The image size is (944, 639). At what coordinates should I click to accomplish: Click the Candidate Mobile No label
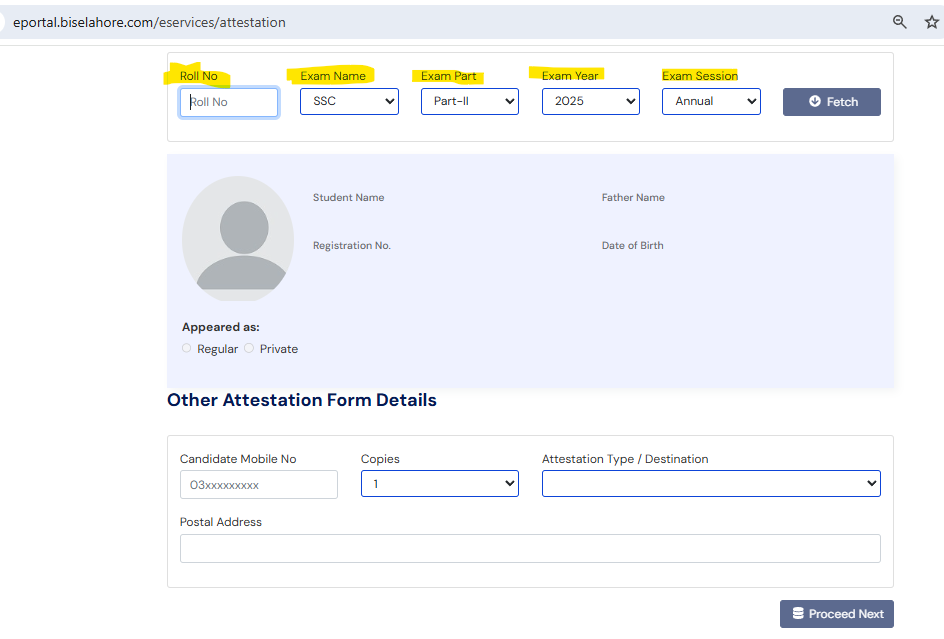coord(238,459)
